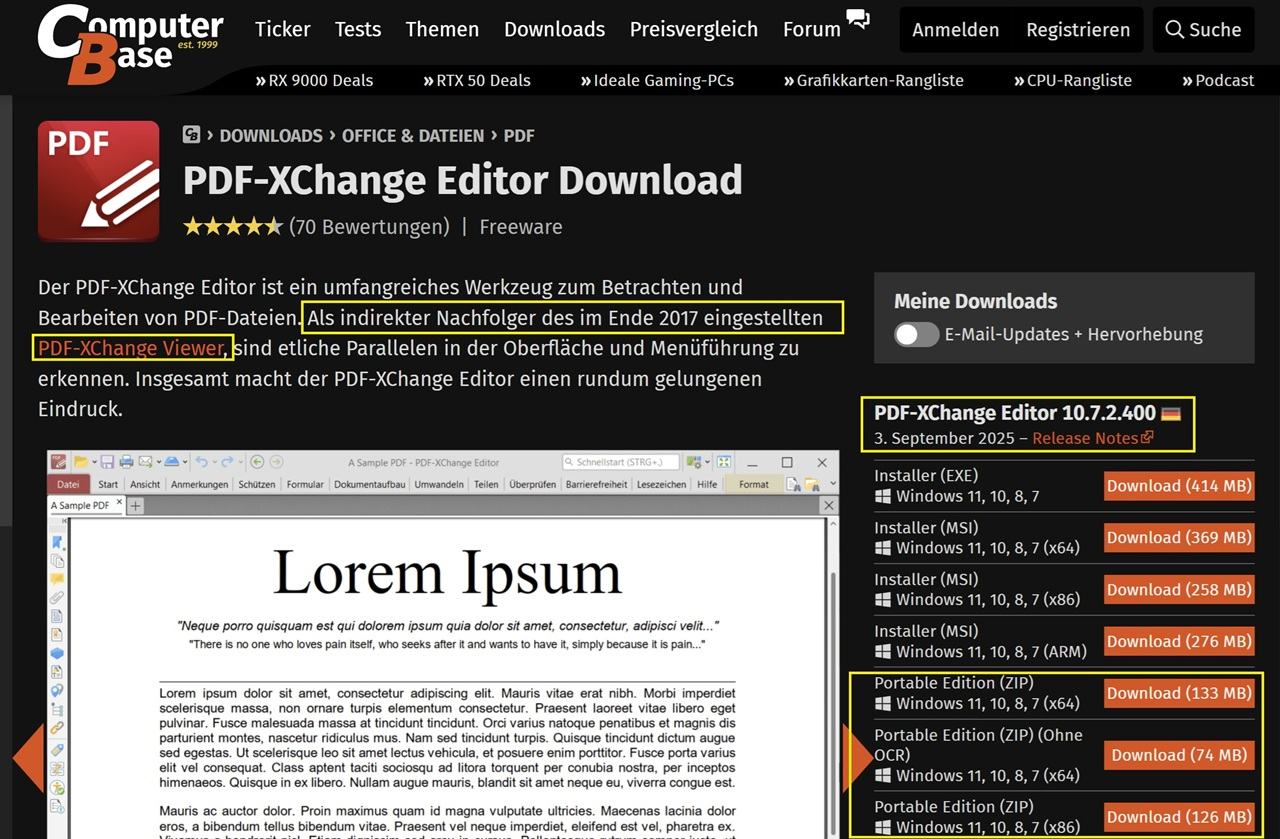Click Save disk icon in editor screenshot
Viewport: 1280px width, 839px height.
pyautogui.click(x=107, y=462)
